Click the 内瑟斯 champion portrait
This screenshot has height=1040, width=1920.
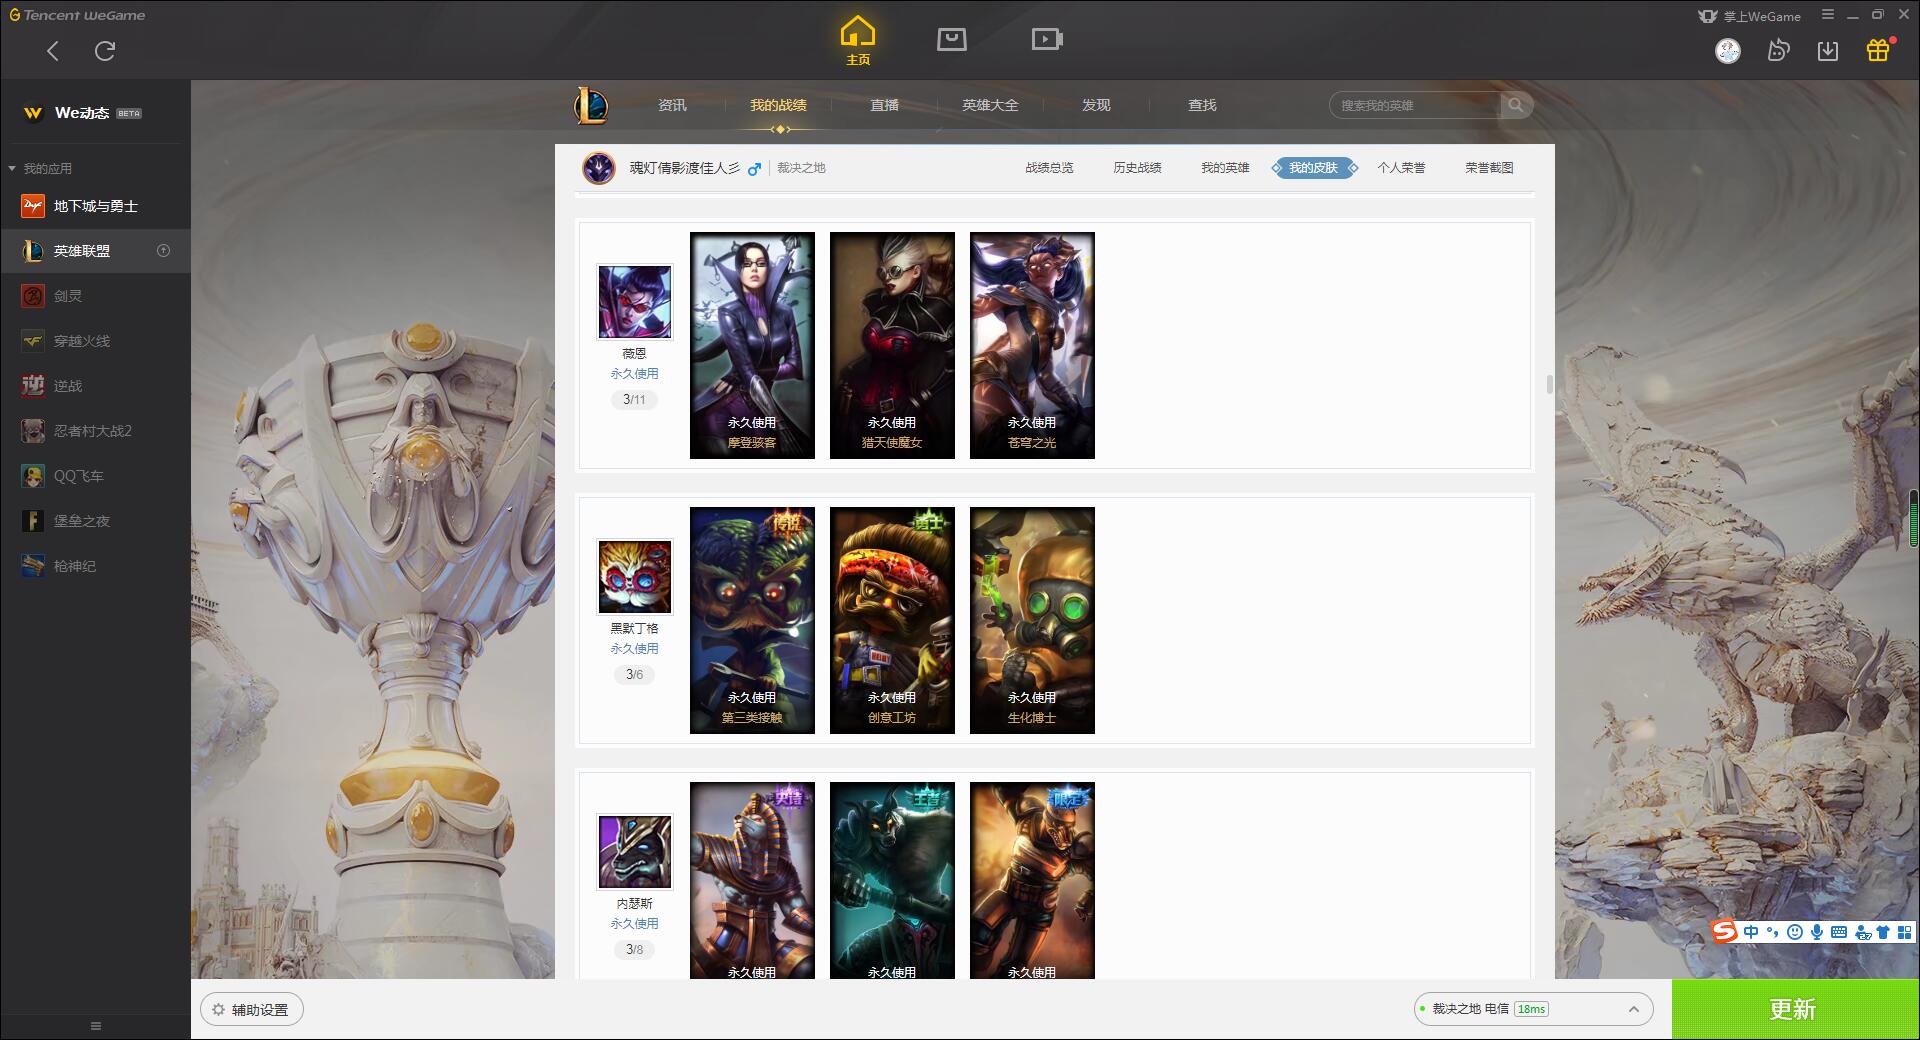point(634,852)
